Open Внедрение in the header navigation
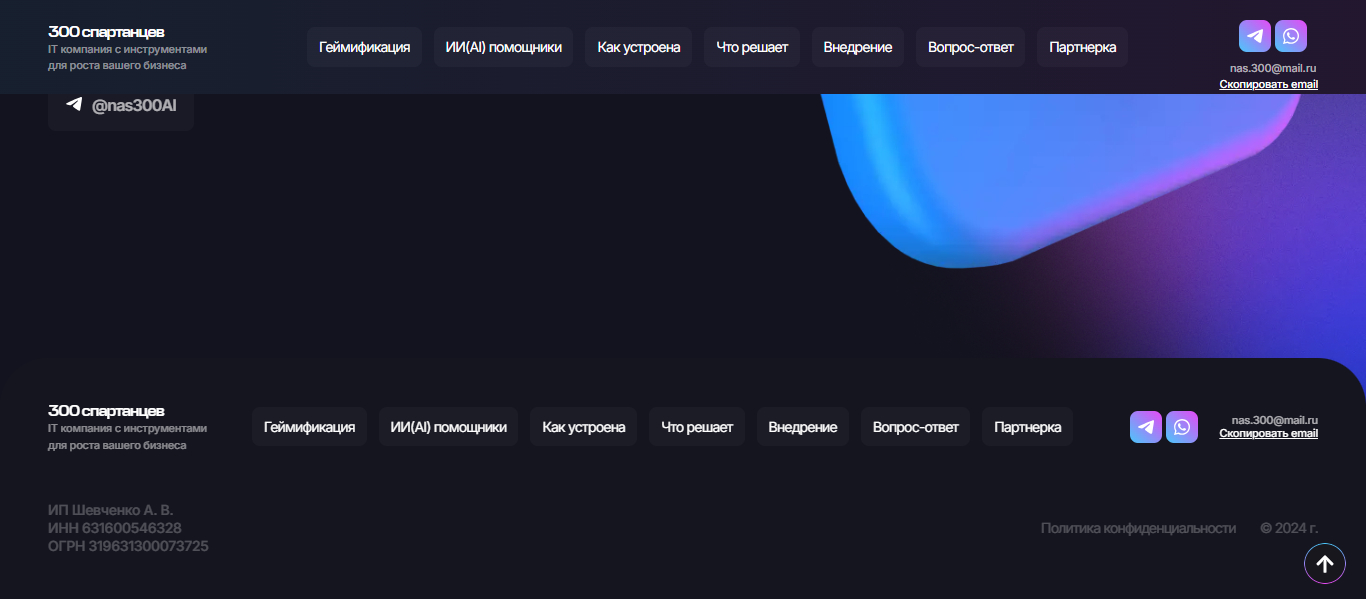This screenshot has height=599, width=1366. pos(858,47)
